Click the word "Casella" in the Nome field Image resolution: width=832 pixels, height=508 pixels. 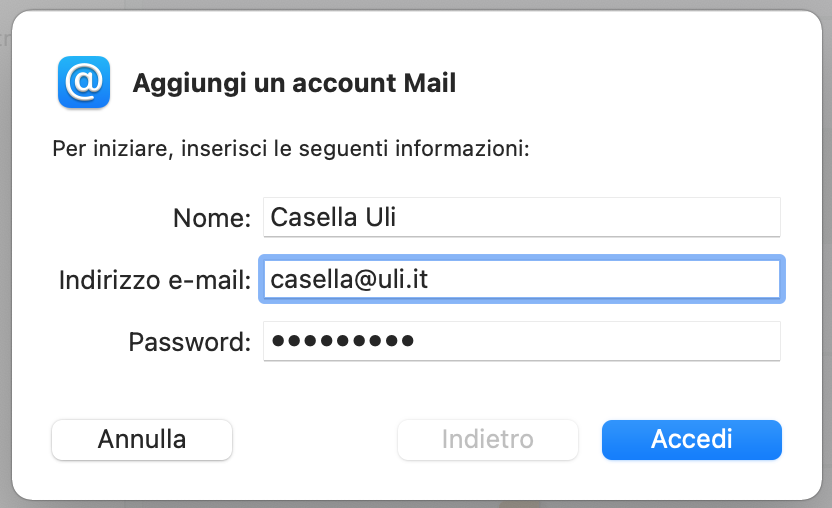coord(311,217)
